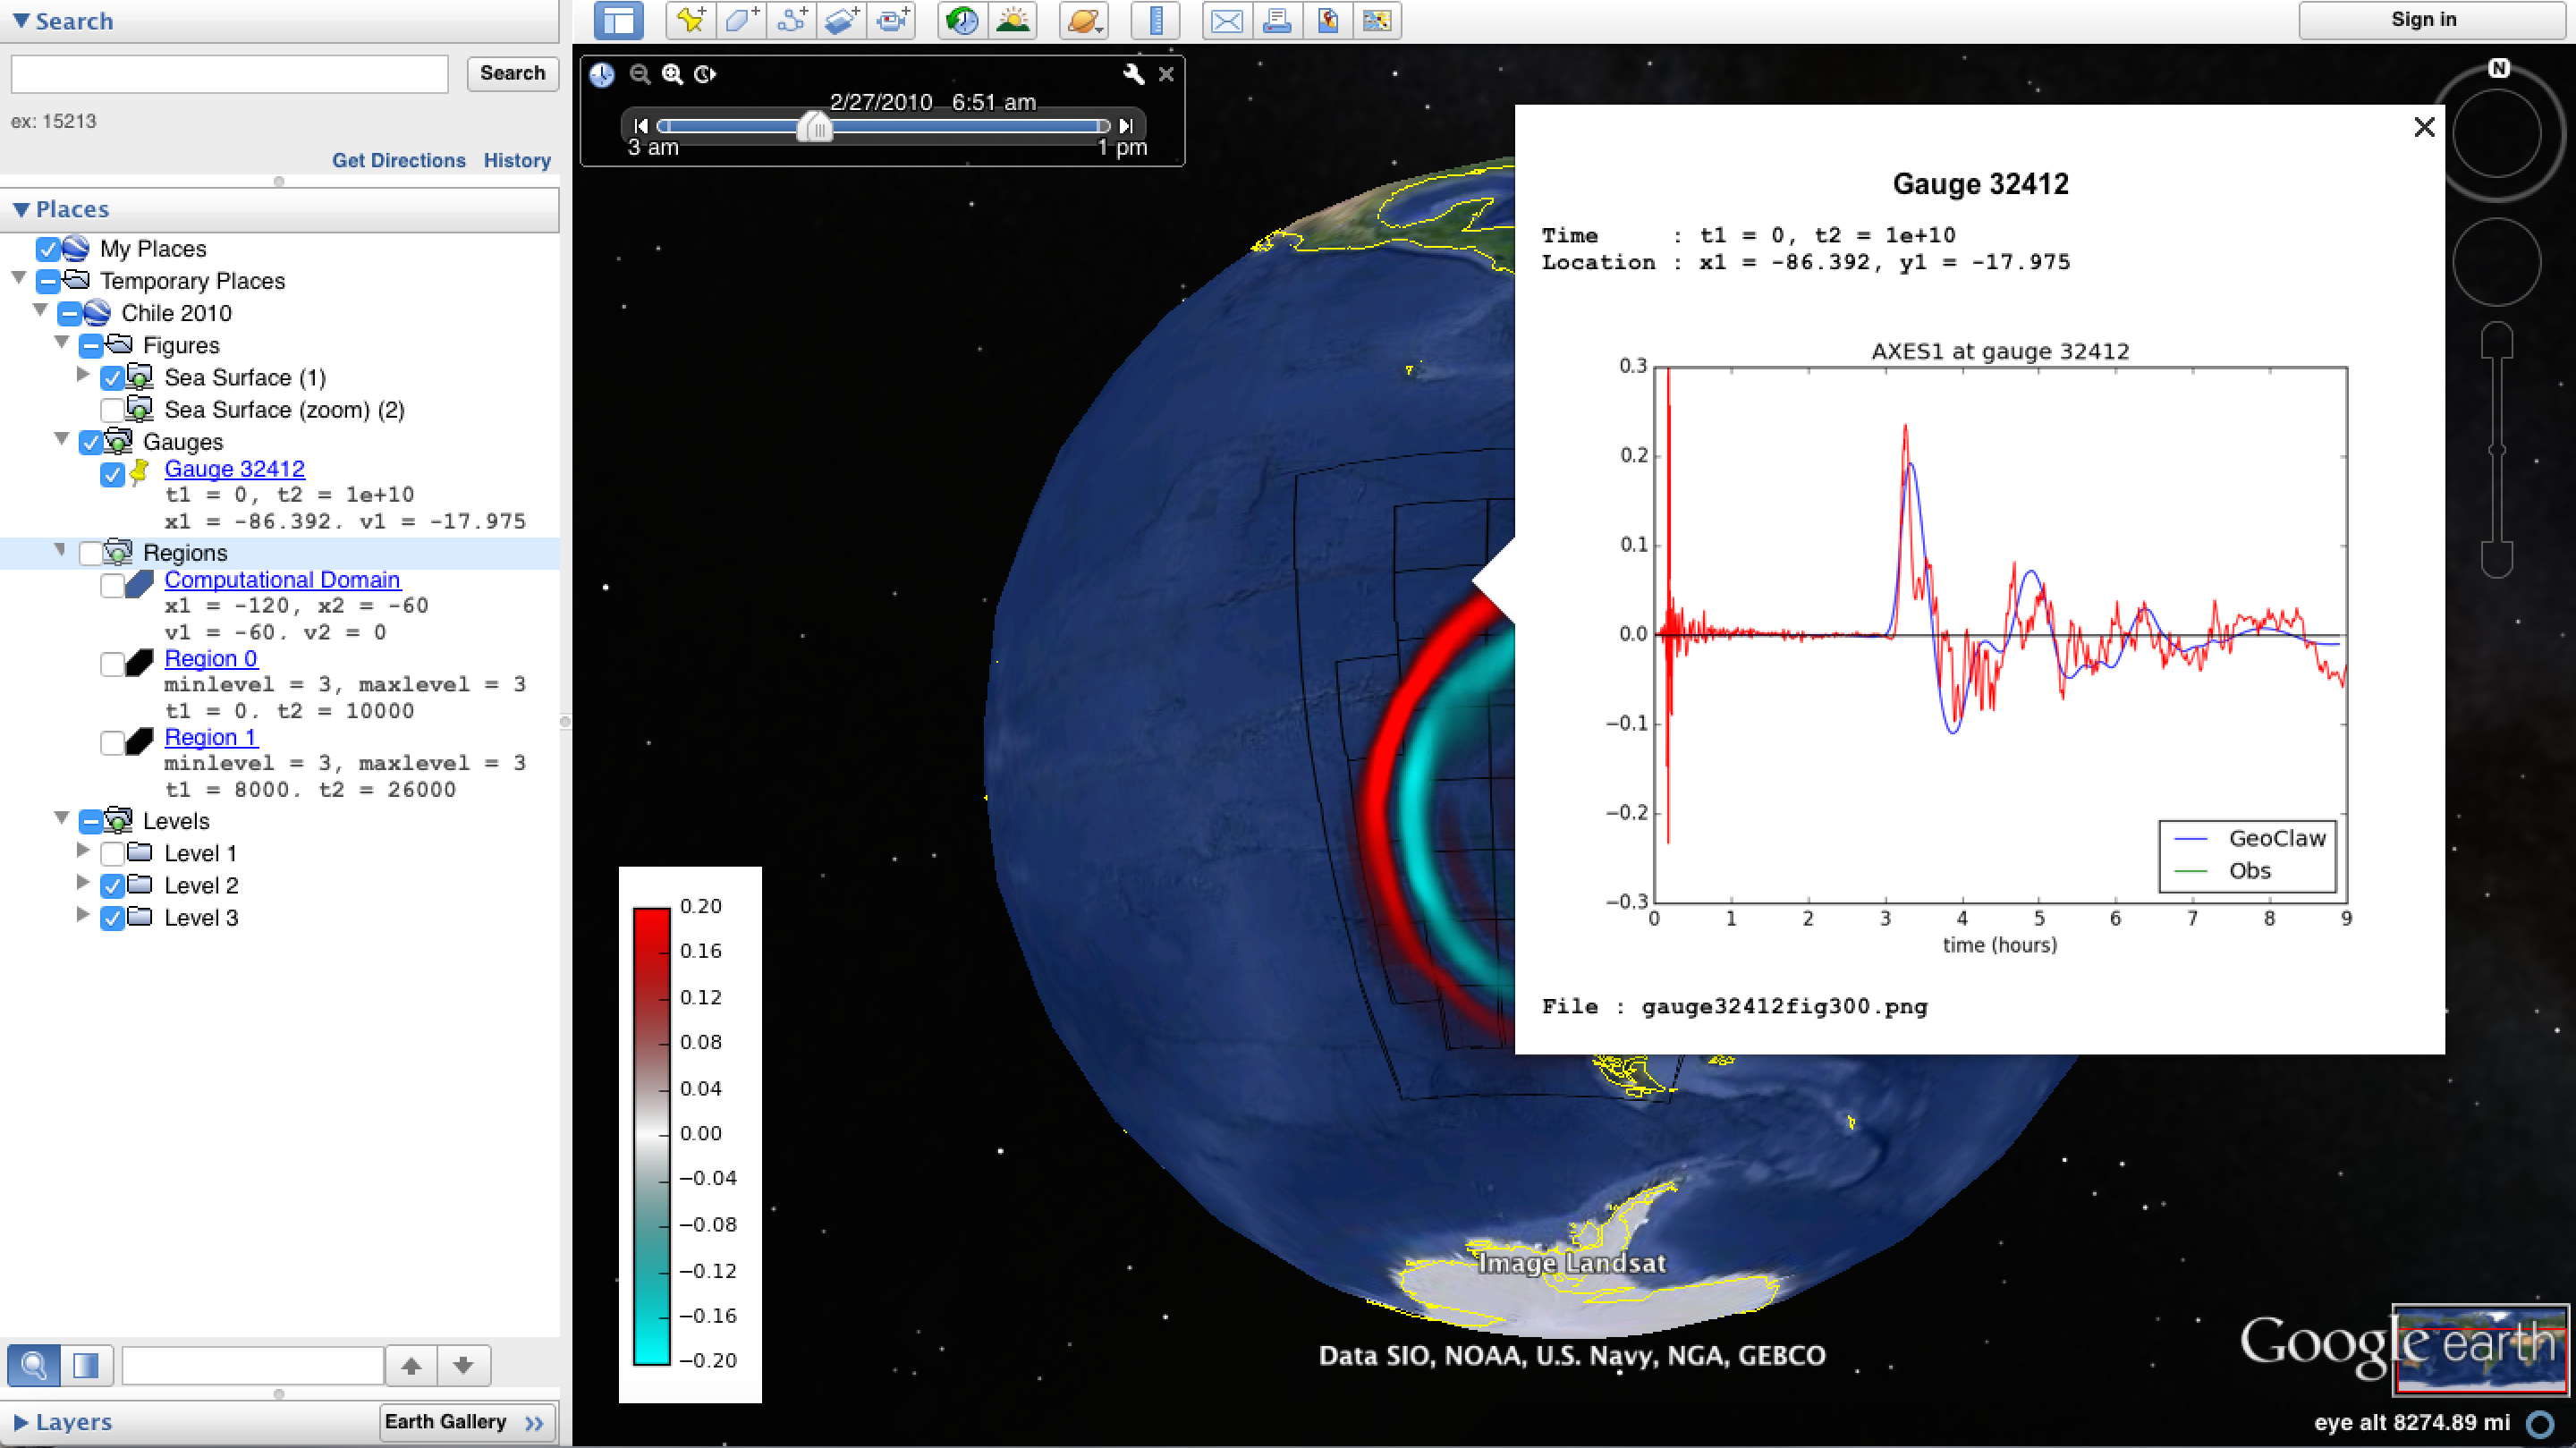Viewport: 2576px width, 1448px height.
Task: Toggle the sunlight across landscape icon
Action: tap(1013, 20)
